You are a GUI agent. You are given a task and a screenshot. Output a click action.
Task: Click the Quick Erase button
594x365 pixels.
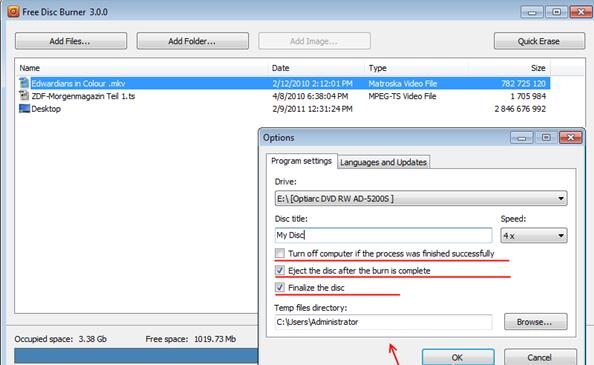539,41
